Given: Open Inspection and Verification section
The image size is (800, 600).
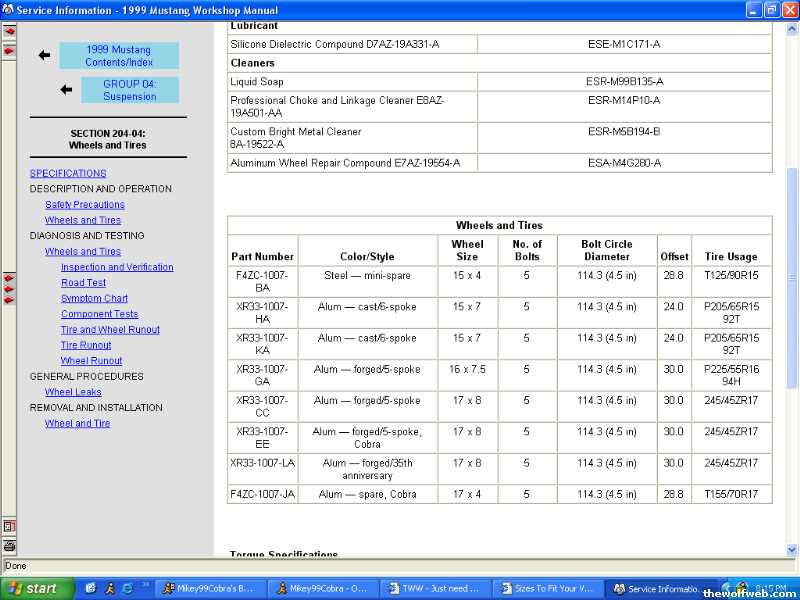Looking at the screenshot, I should [117, 267].
